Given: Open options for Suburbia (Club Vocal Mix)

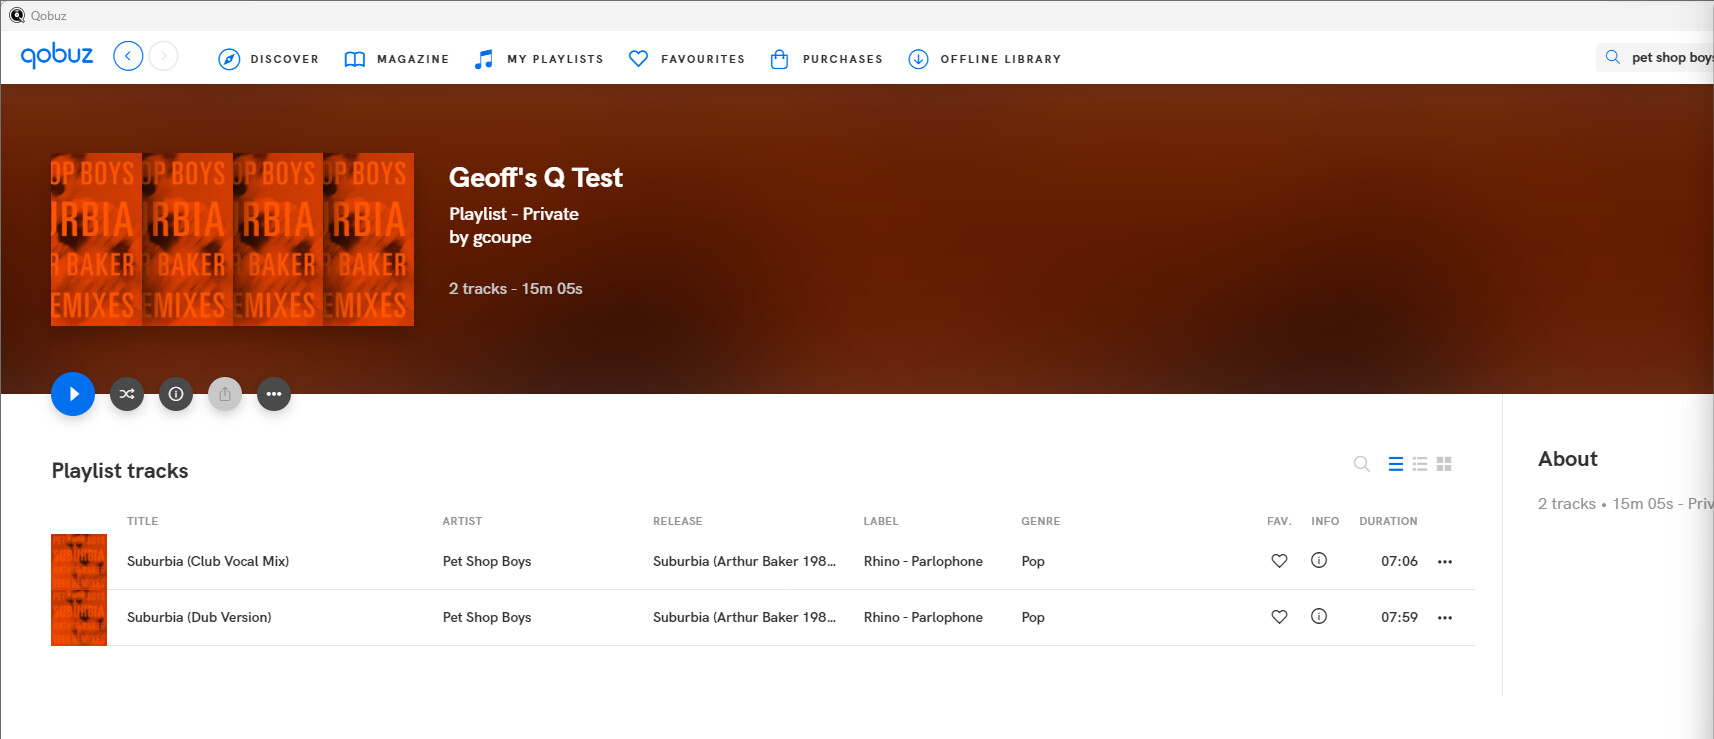Looking at the screenshot, I should click(1445, 562).
